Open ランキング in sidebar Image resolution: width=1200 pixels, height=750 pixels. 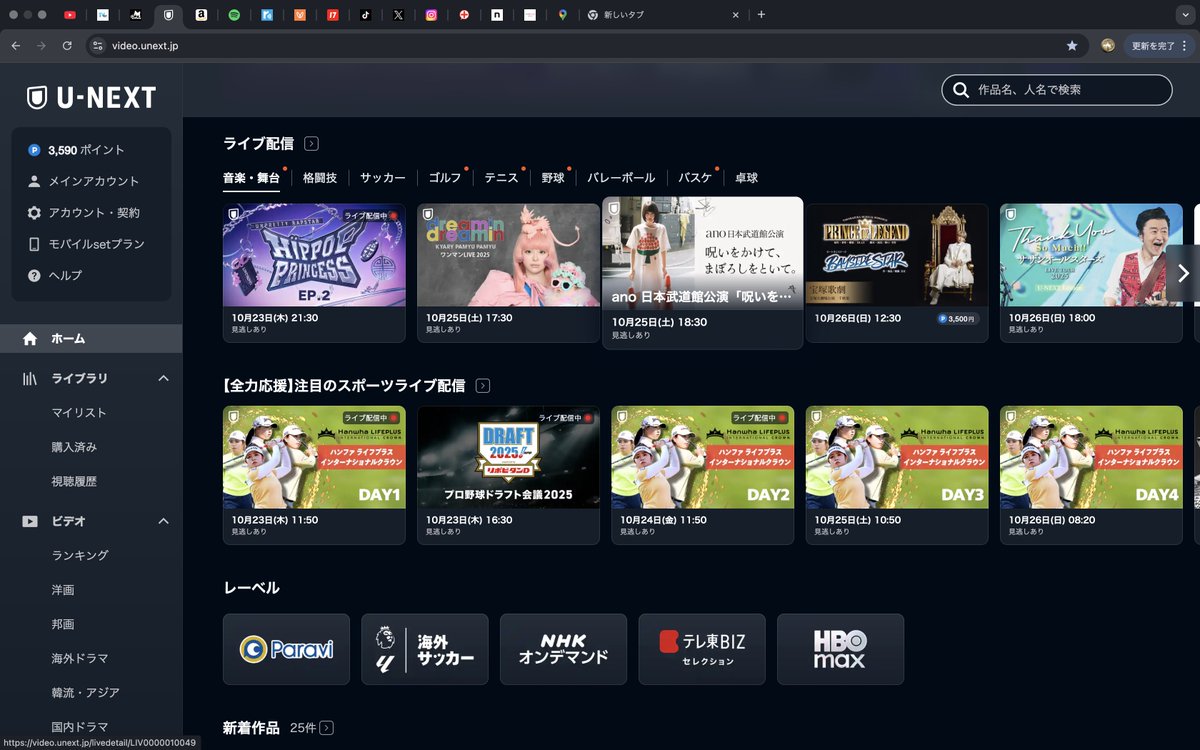pyautogui.click(x=80, y=555)
